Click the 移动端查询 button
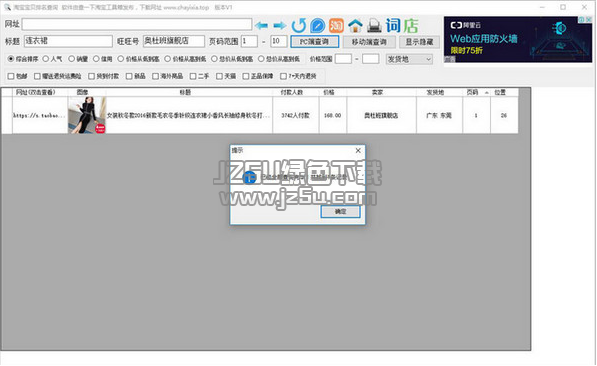Viewport: 597px width, 366px height. tap(369, 42)
